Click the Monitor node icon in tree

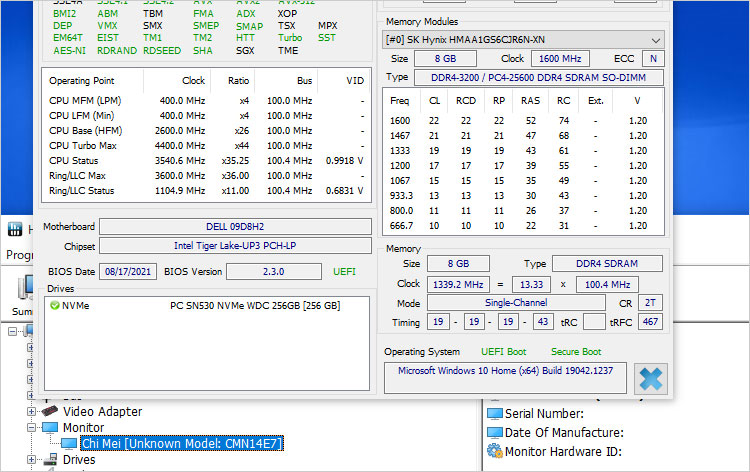[x=49, y=427]
